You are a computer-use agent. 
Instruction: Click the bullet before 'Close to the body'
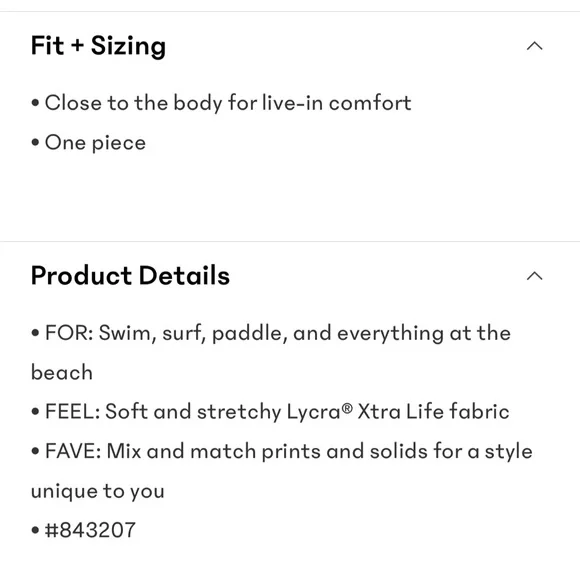35,102
